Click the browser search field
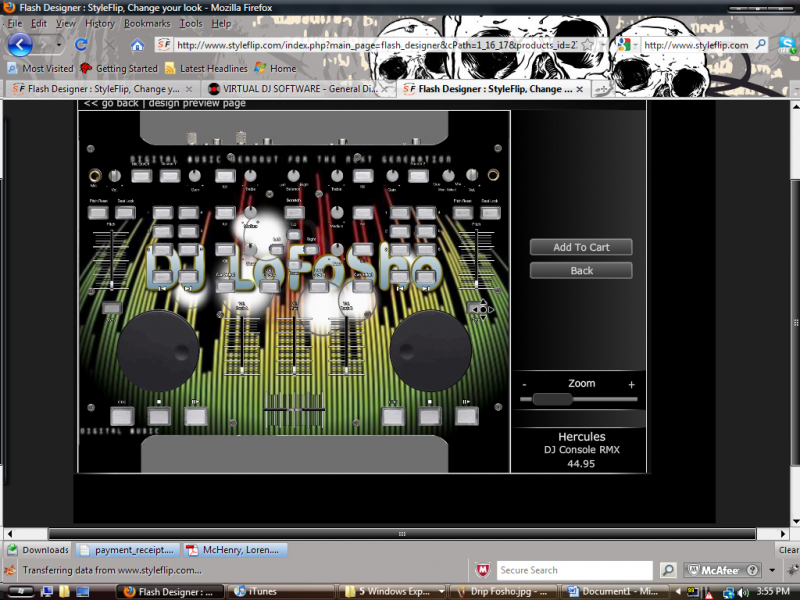800x600 pixels. click(696, 45)
